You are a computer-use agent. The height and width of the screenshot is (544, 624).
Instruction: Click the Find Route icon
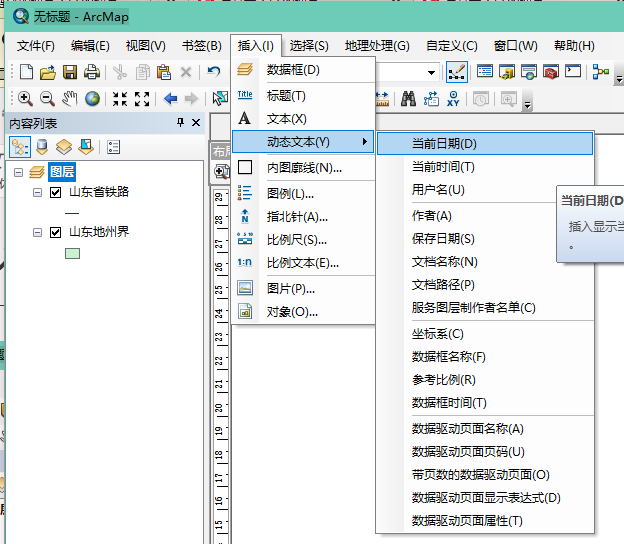coord(431,98)
